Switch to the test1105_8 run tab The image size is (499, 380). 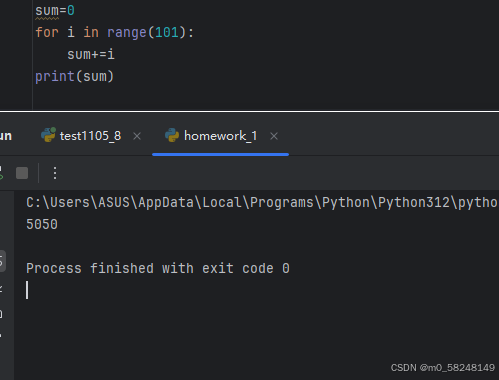[x=90, y=136]
